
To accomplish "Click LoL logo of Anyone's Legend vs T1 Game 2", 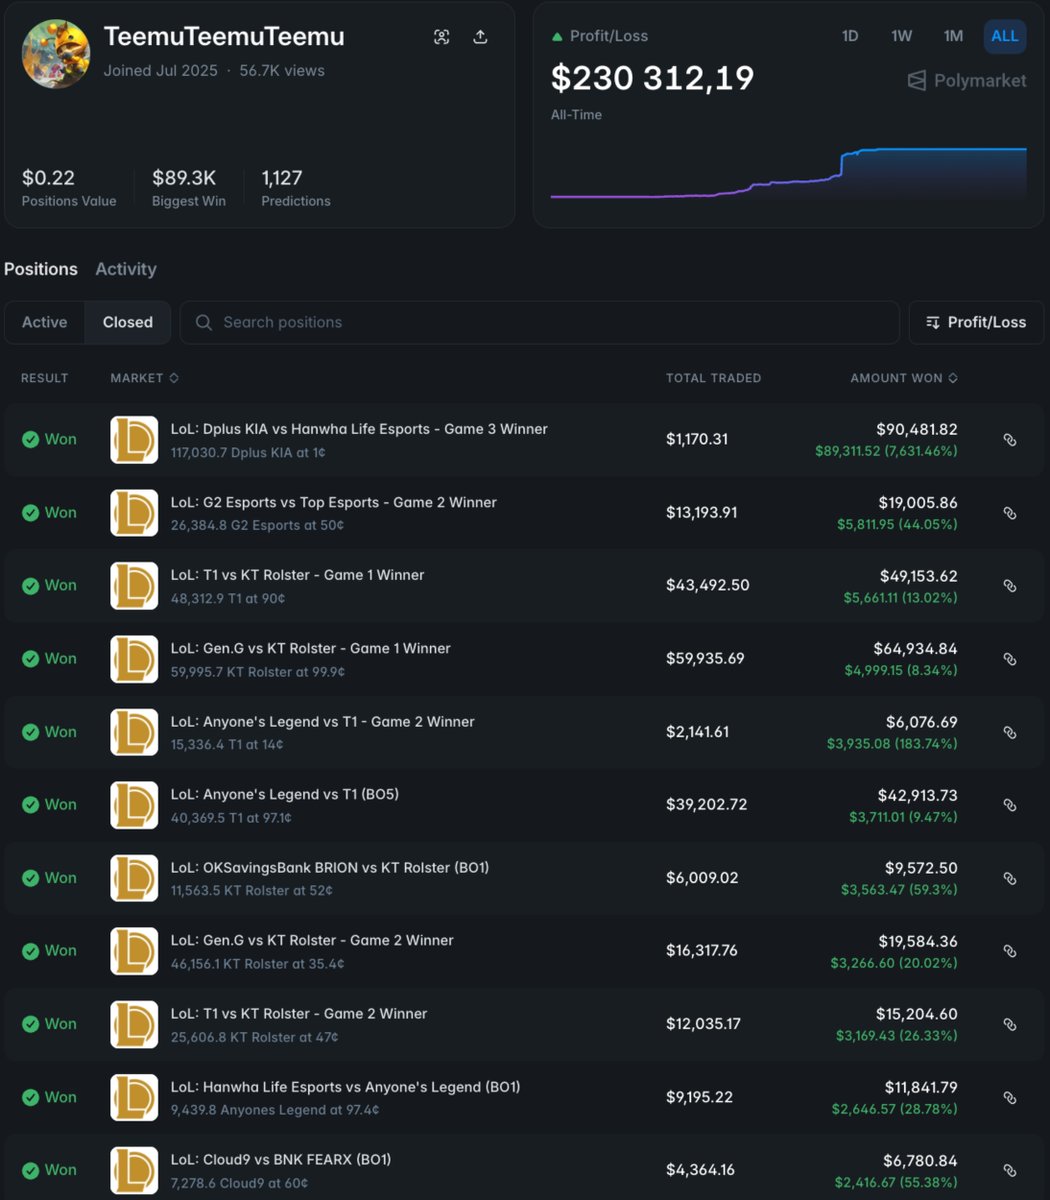I will 134,732.
